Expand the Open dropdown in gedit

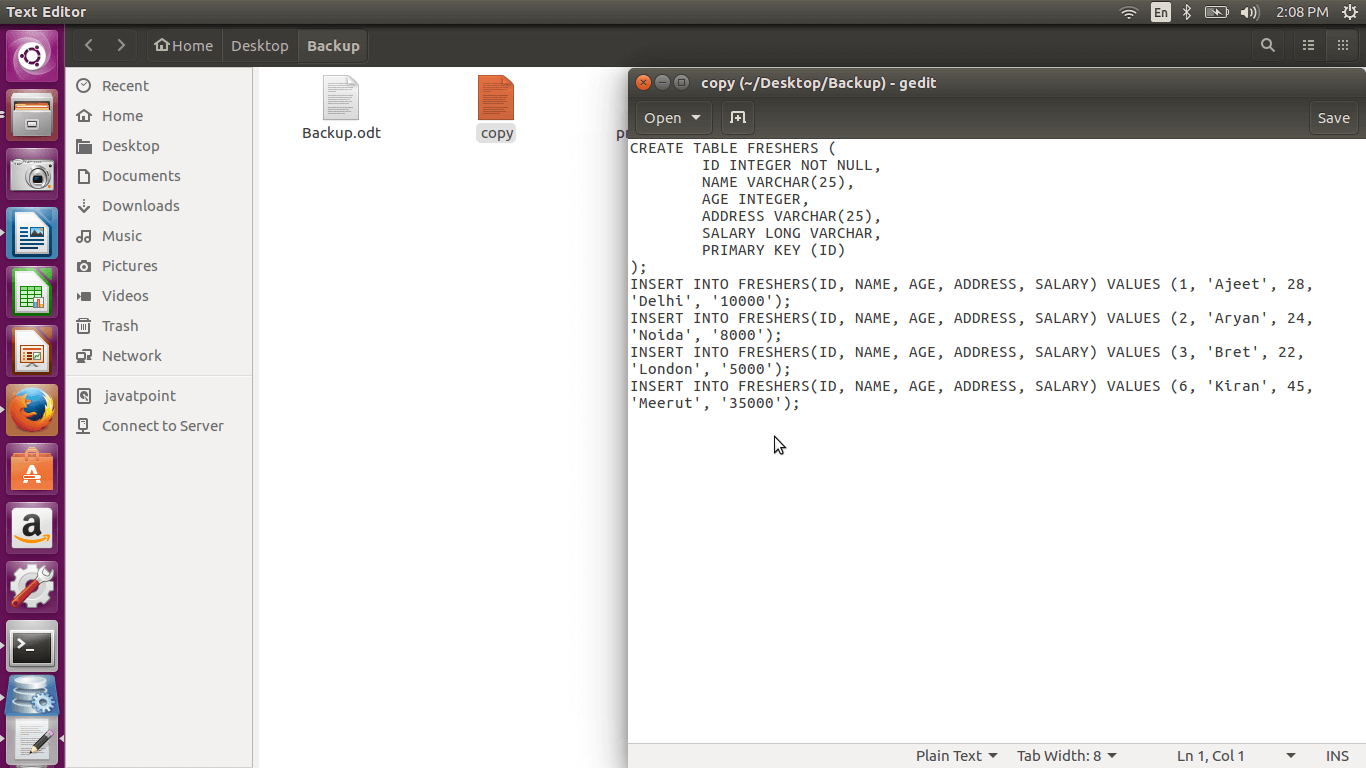tap(673, 118)
